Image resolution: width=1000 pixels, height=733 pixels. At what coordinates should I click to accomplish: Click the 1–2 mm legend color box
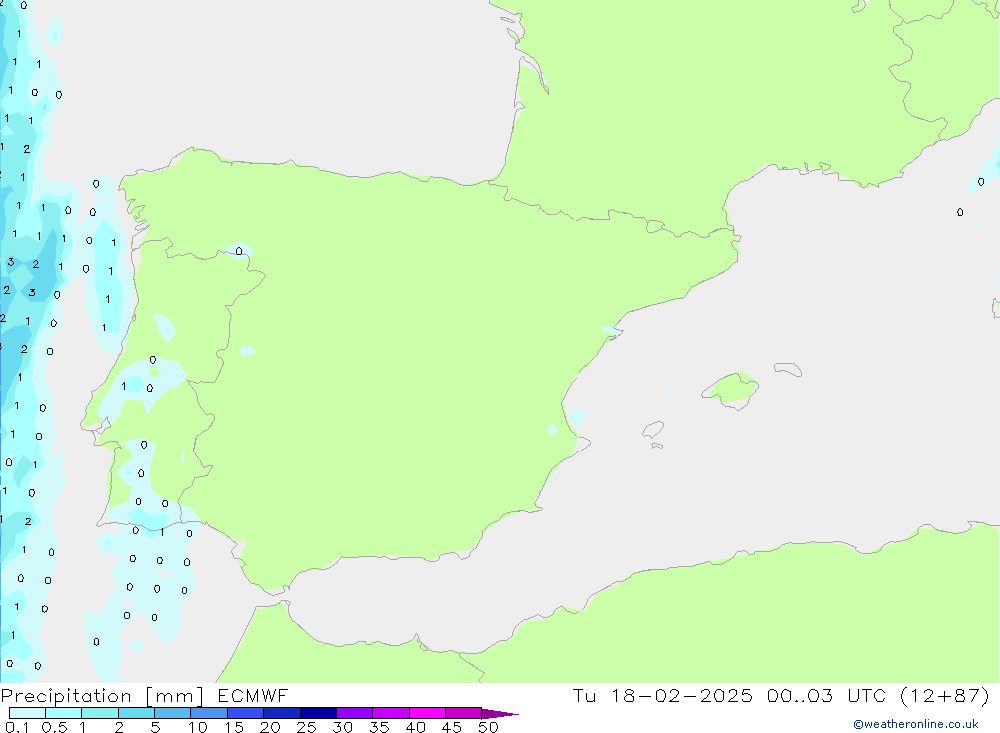tap(100, 713)
